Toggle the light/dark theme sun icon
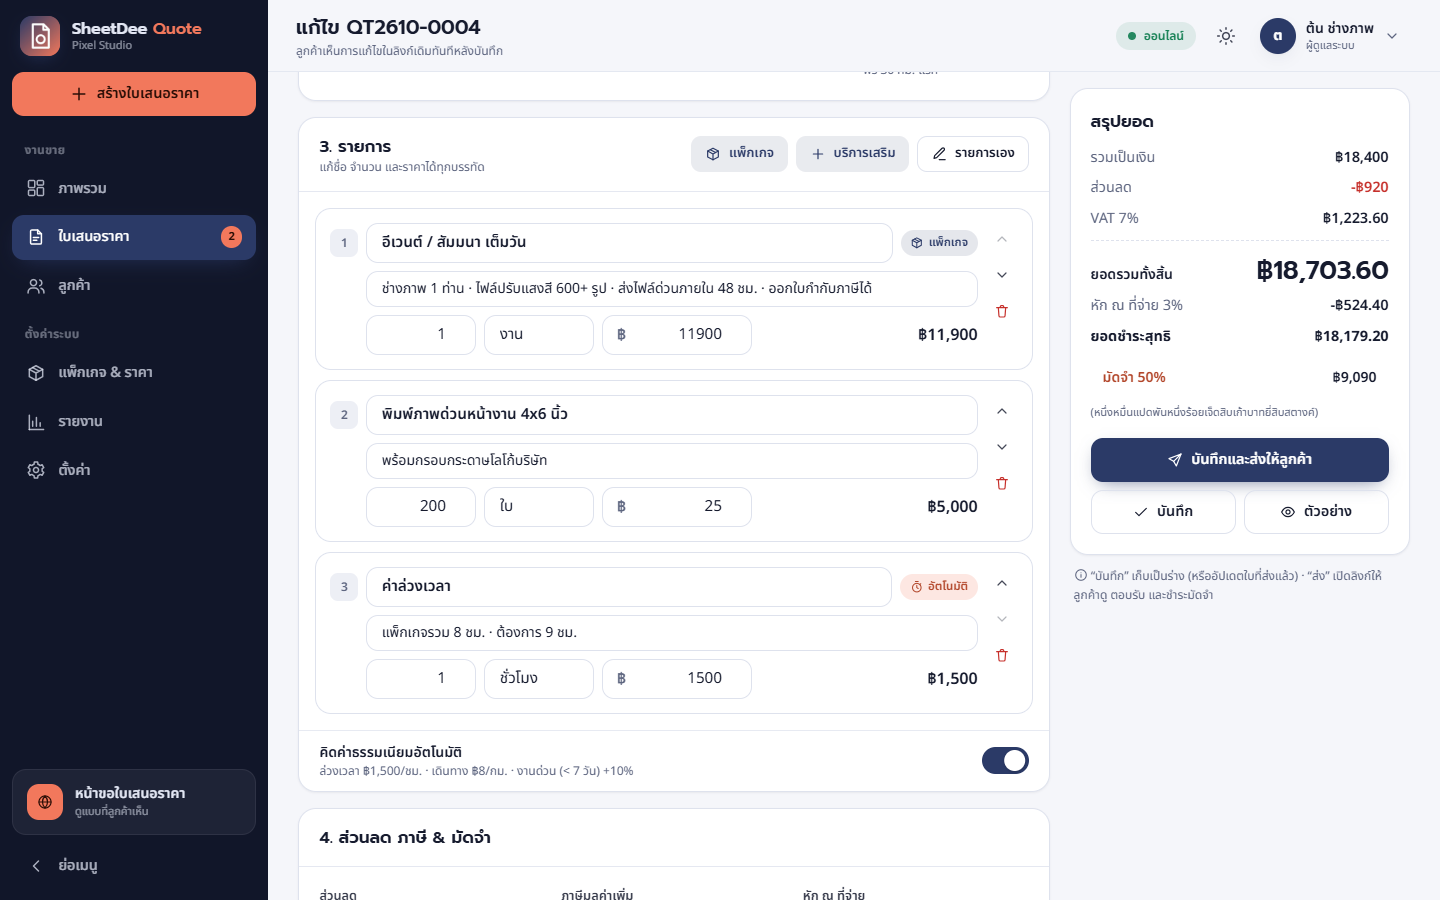 (x=1226, y=36)
